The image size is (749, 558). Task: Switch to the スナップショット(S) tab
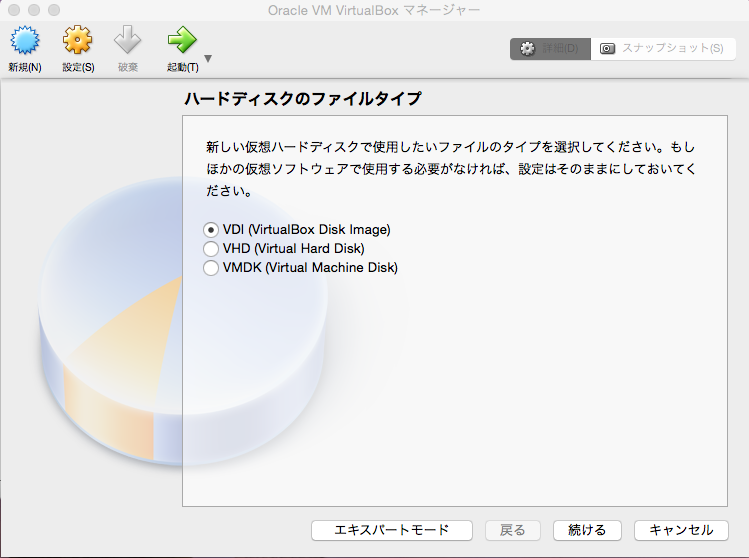663,49
